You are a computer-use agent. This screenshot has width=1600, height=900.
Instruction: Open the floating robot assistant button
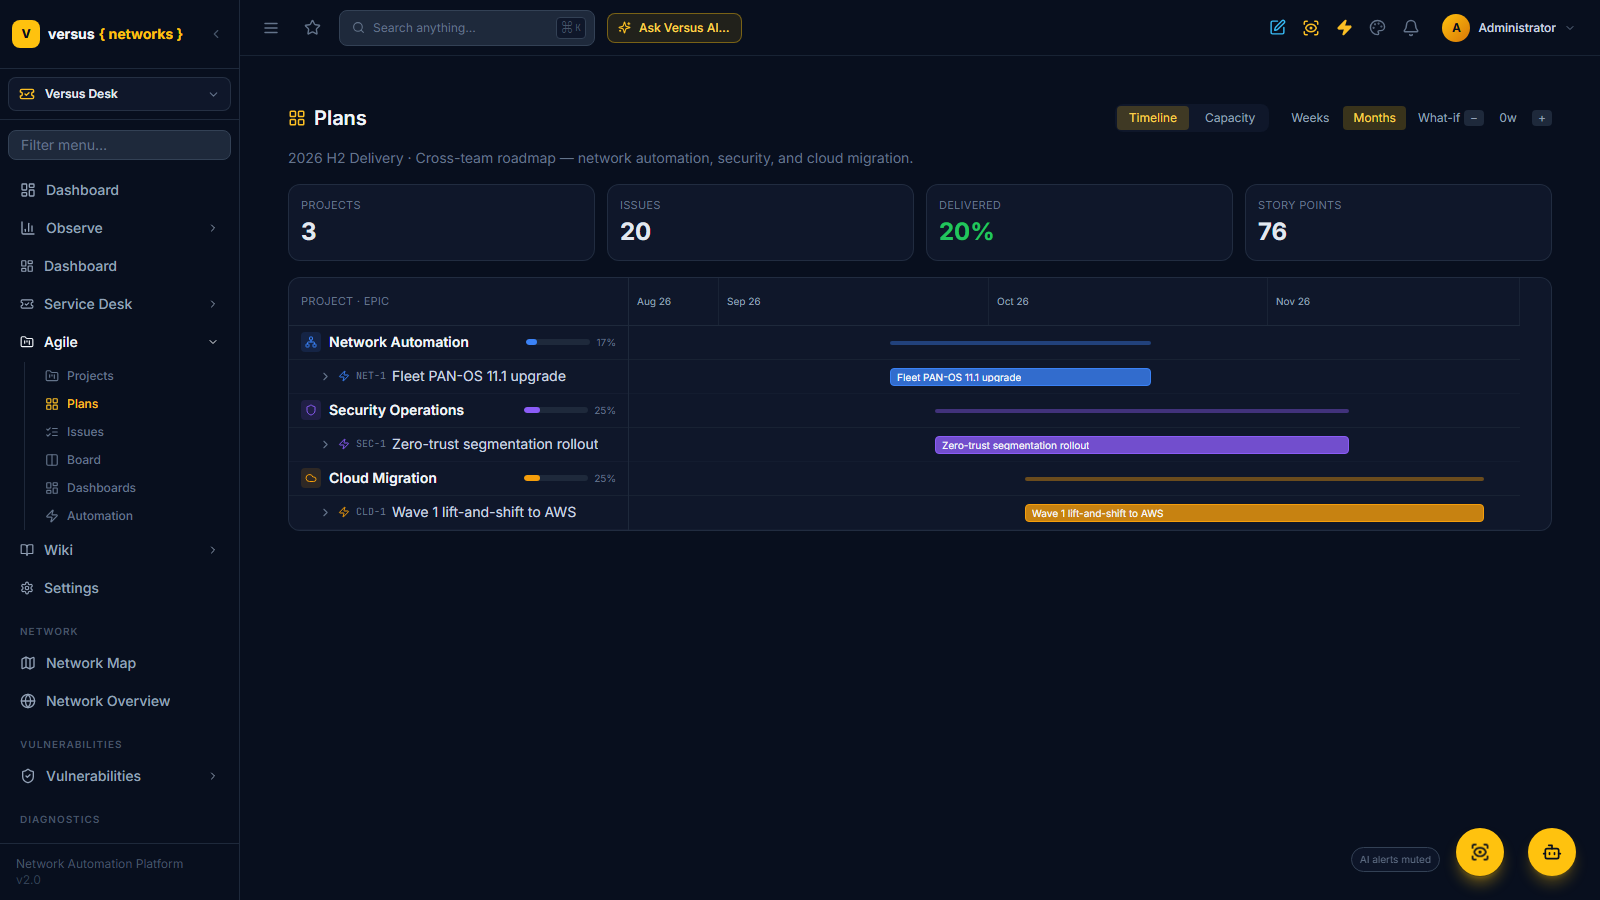click(x=1552, y=852)
